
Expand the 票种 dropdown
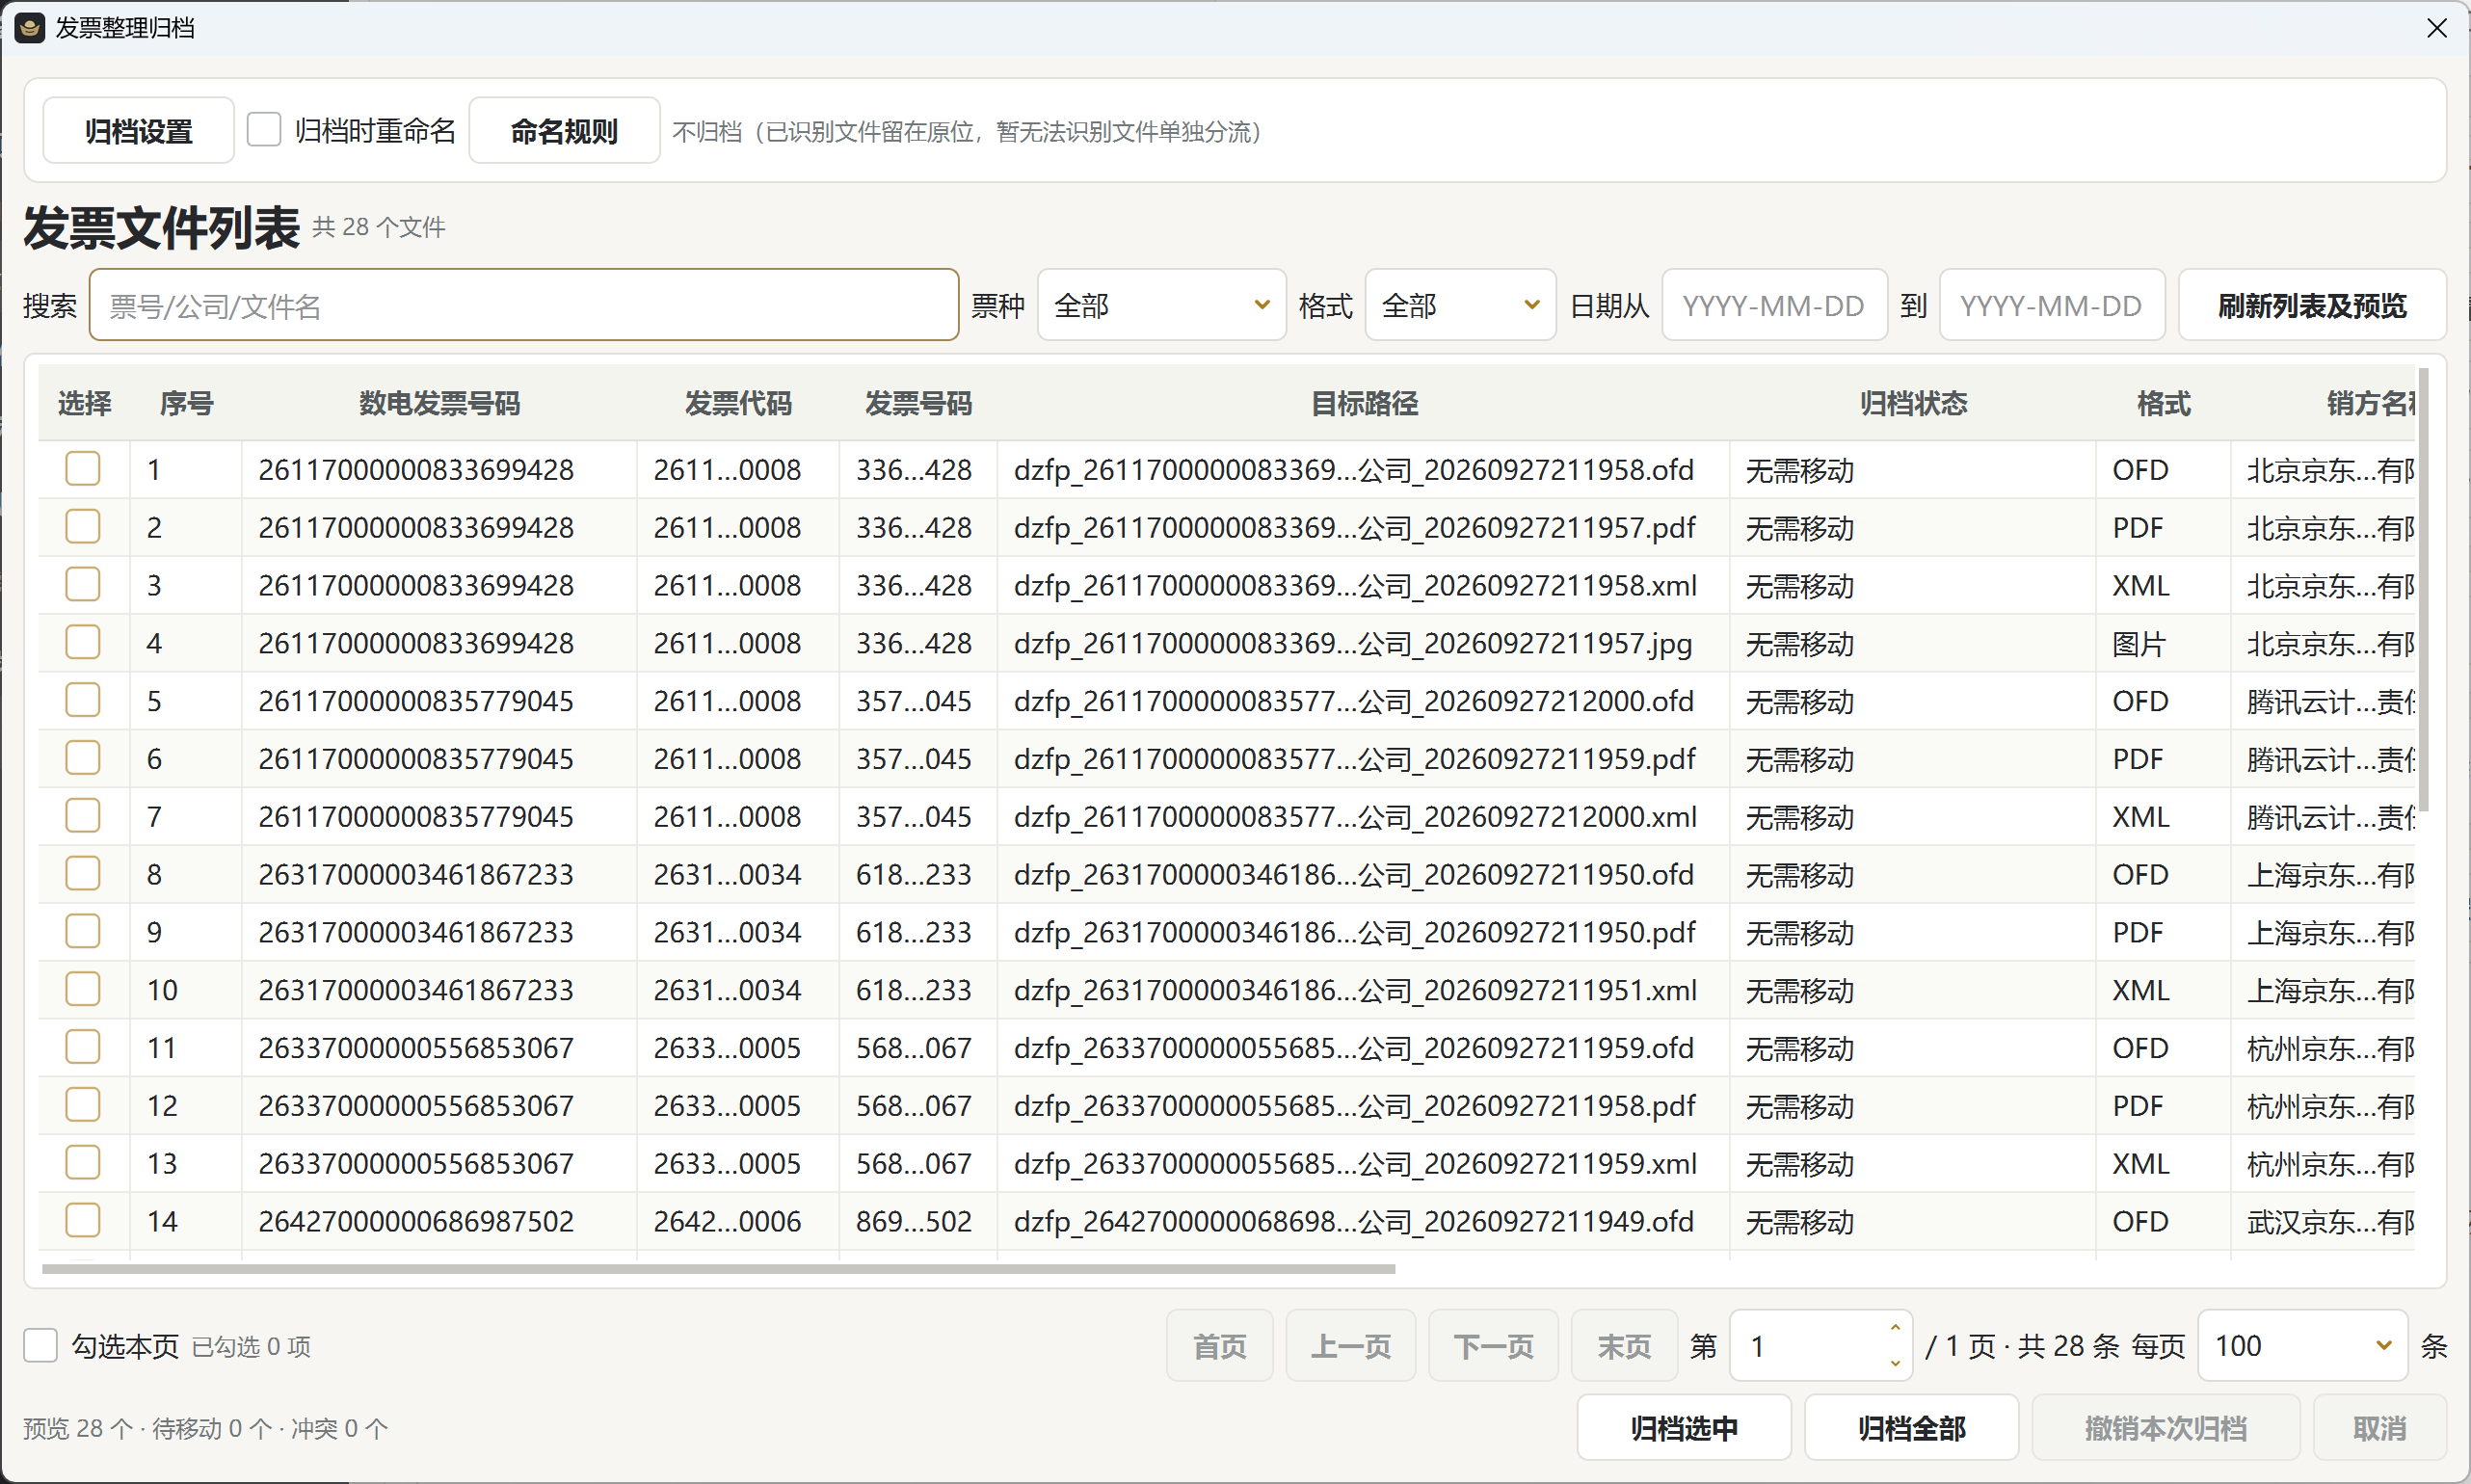1161,305
